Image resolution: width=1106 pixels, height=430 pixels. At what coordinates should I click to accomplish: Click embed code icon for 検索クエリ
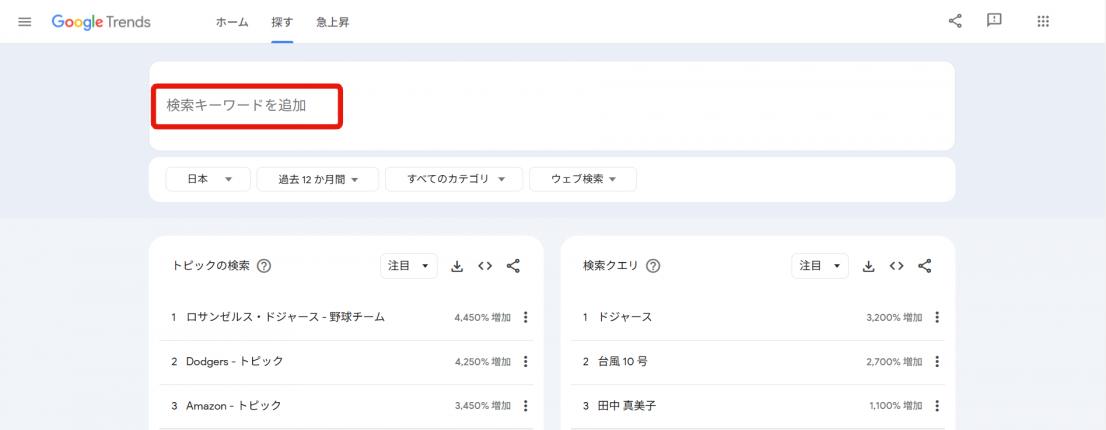click(897, 266)
